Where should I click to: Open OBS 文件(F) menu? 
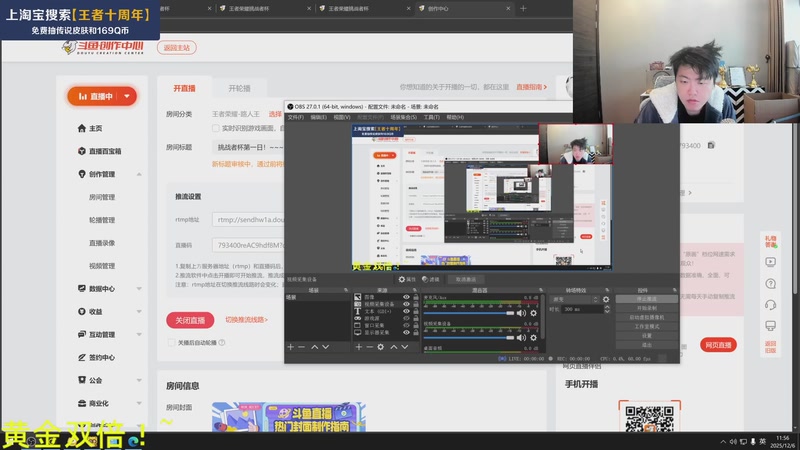pyautogui.click(x=295, y=117)
